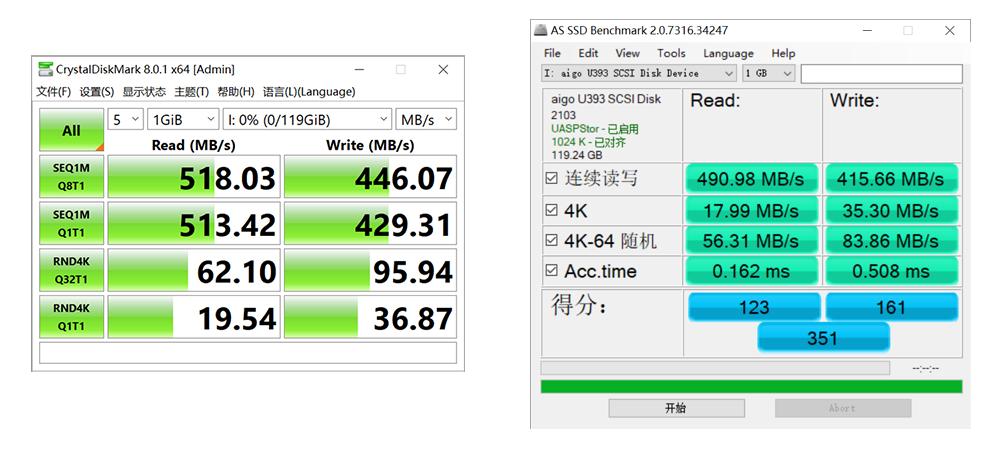Click the 36.87 write result

tap(371, 317)
